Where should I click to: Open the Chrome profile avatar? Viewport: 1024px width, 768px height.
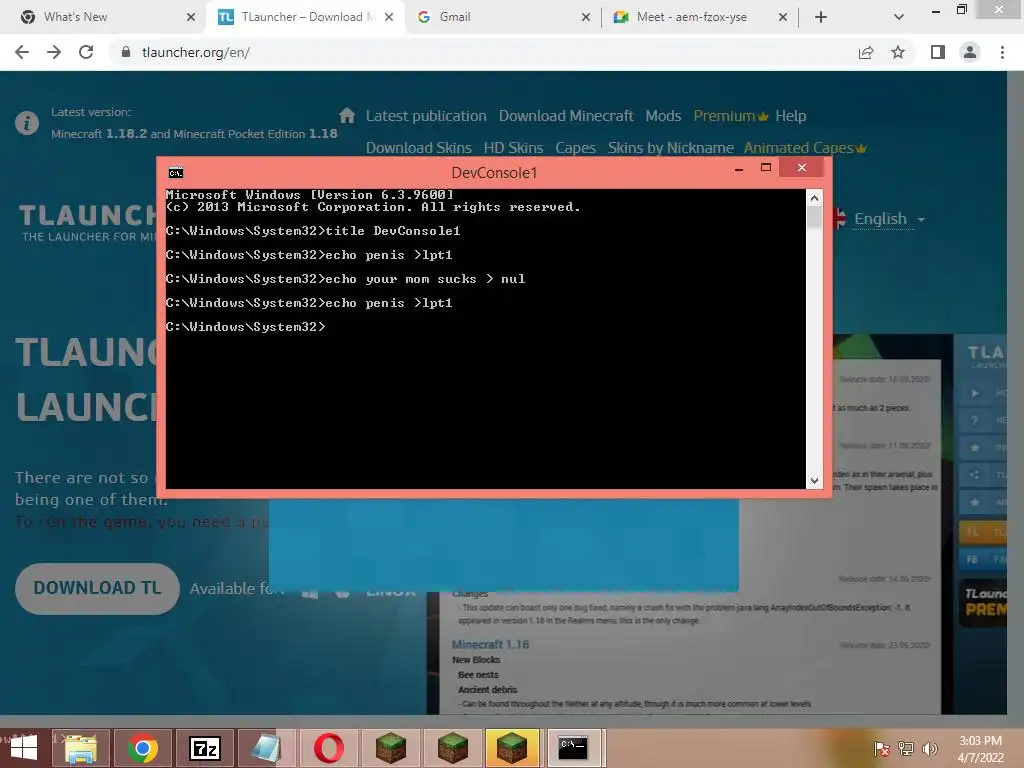[x=970, y=52]
